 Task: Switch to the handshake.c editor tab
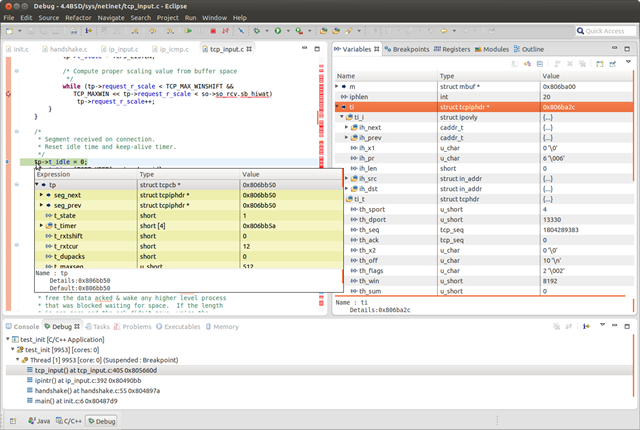(64, 49)
